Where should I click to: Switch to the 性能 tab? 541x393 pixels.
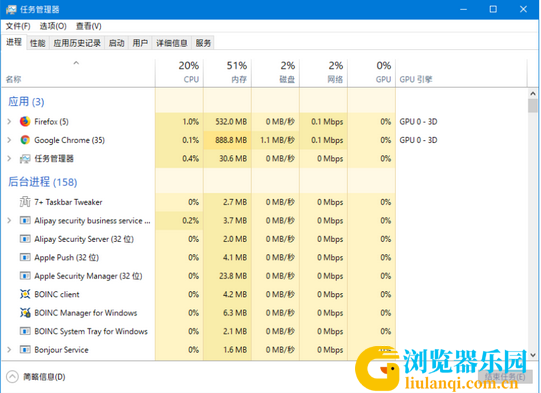click(x=38, y=43)
